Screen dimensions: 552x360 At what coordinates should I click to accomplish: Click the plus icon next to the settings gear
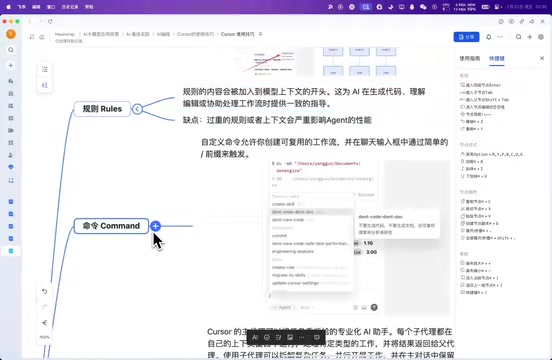(x=529, y=37)
